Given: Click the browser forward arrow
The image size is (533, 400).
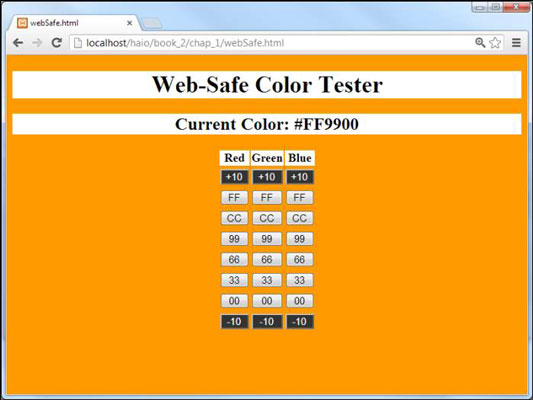Looking at the screenshot, I should click(37, 43).
